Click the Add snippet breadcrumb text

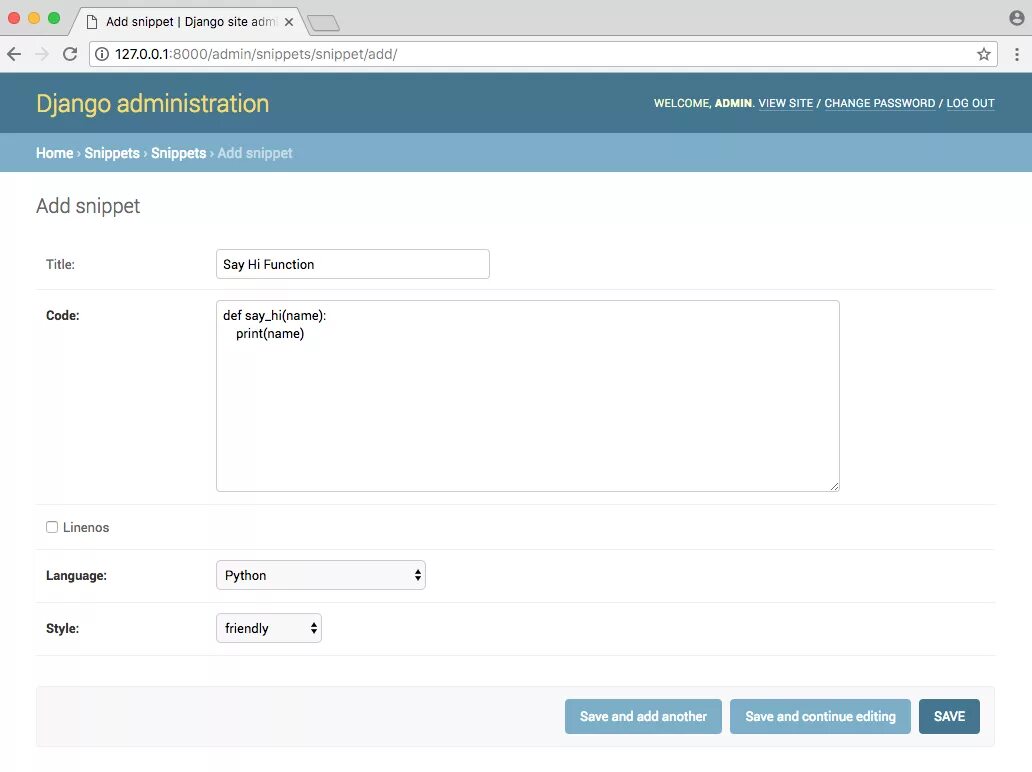click(x=255, y=153)
